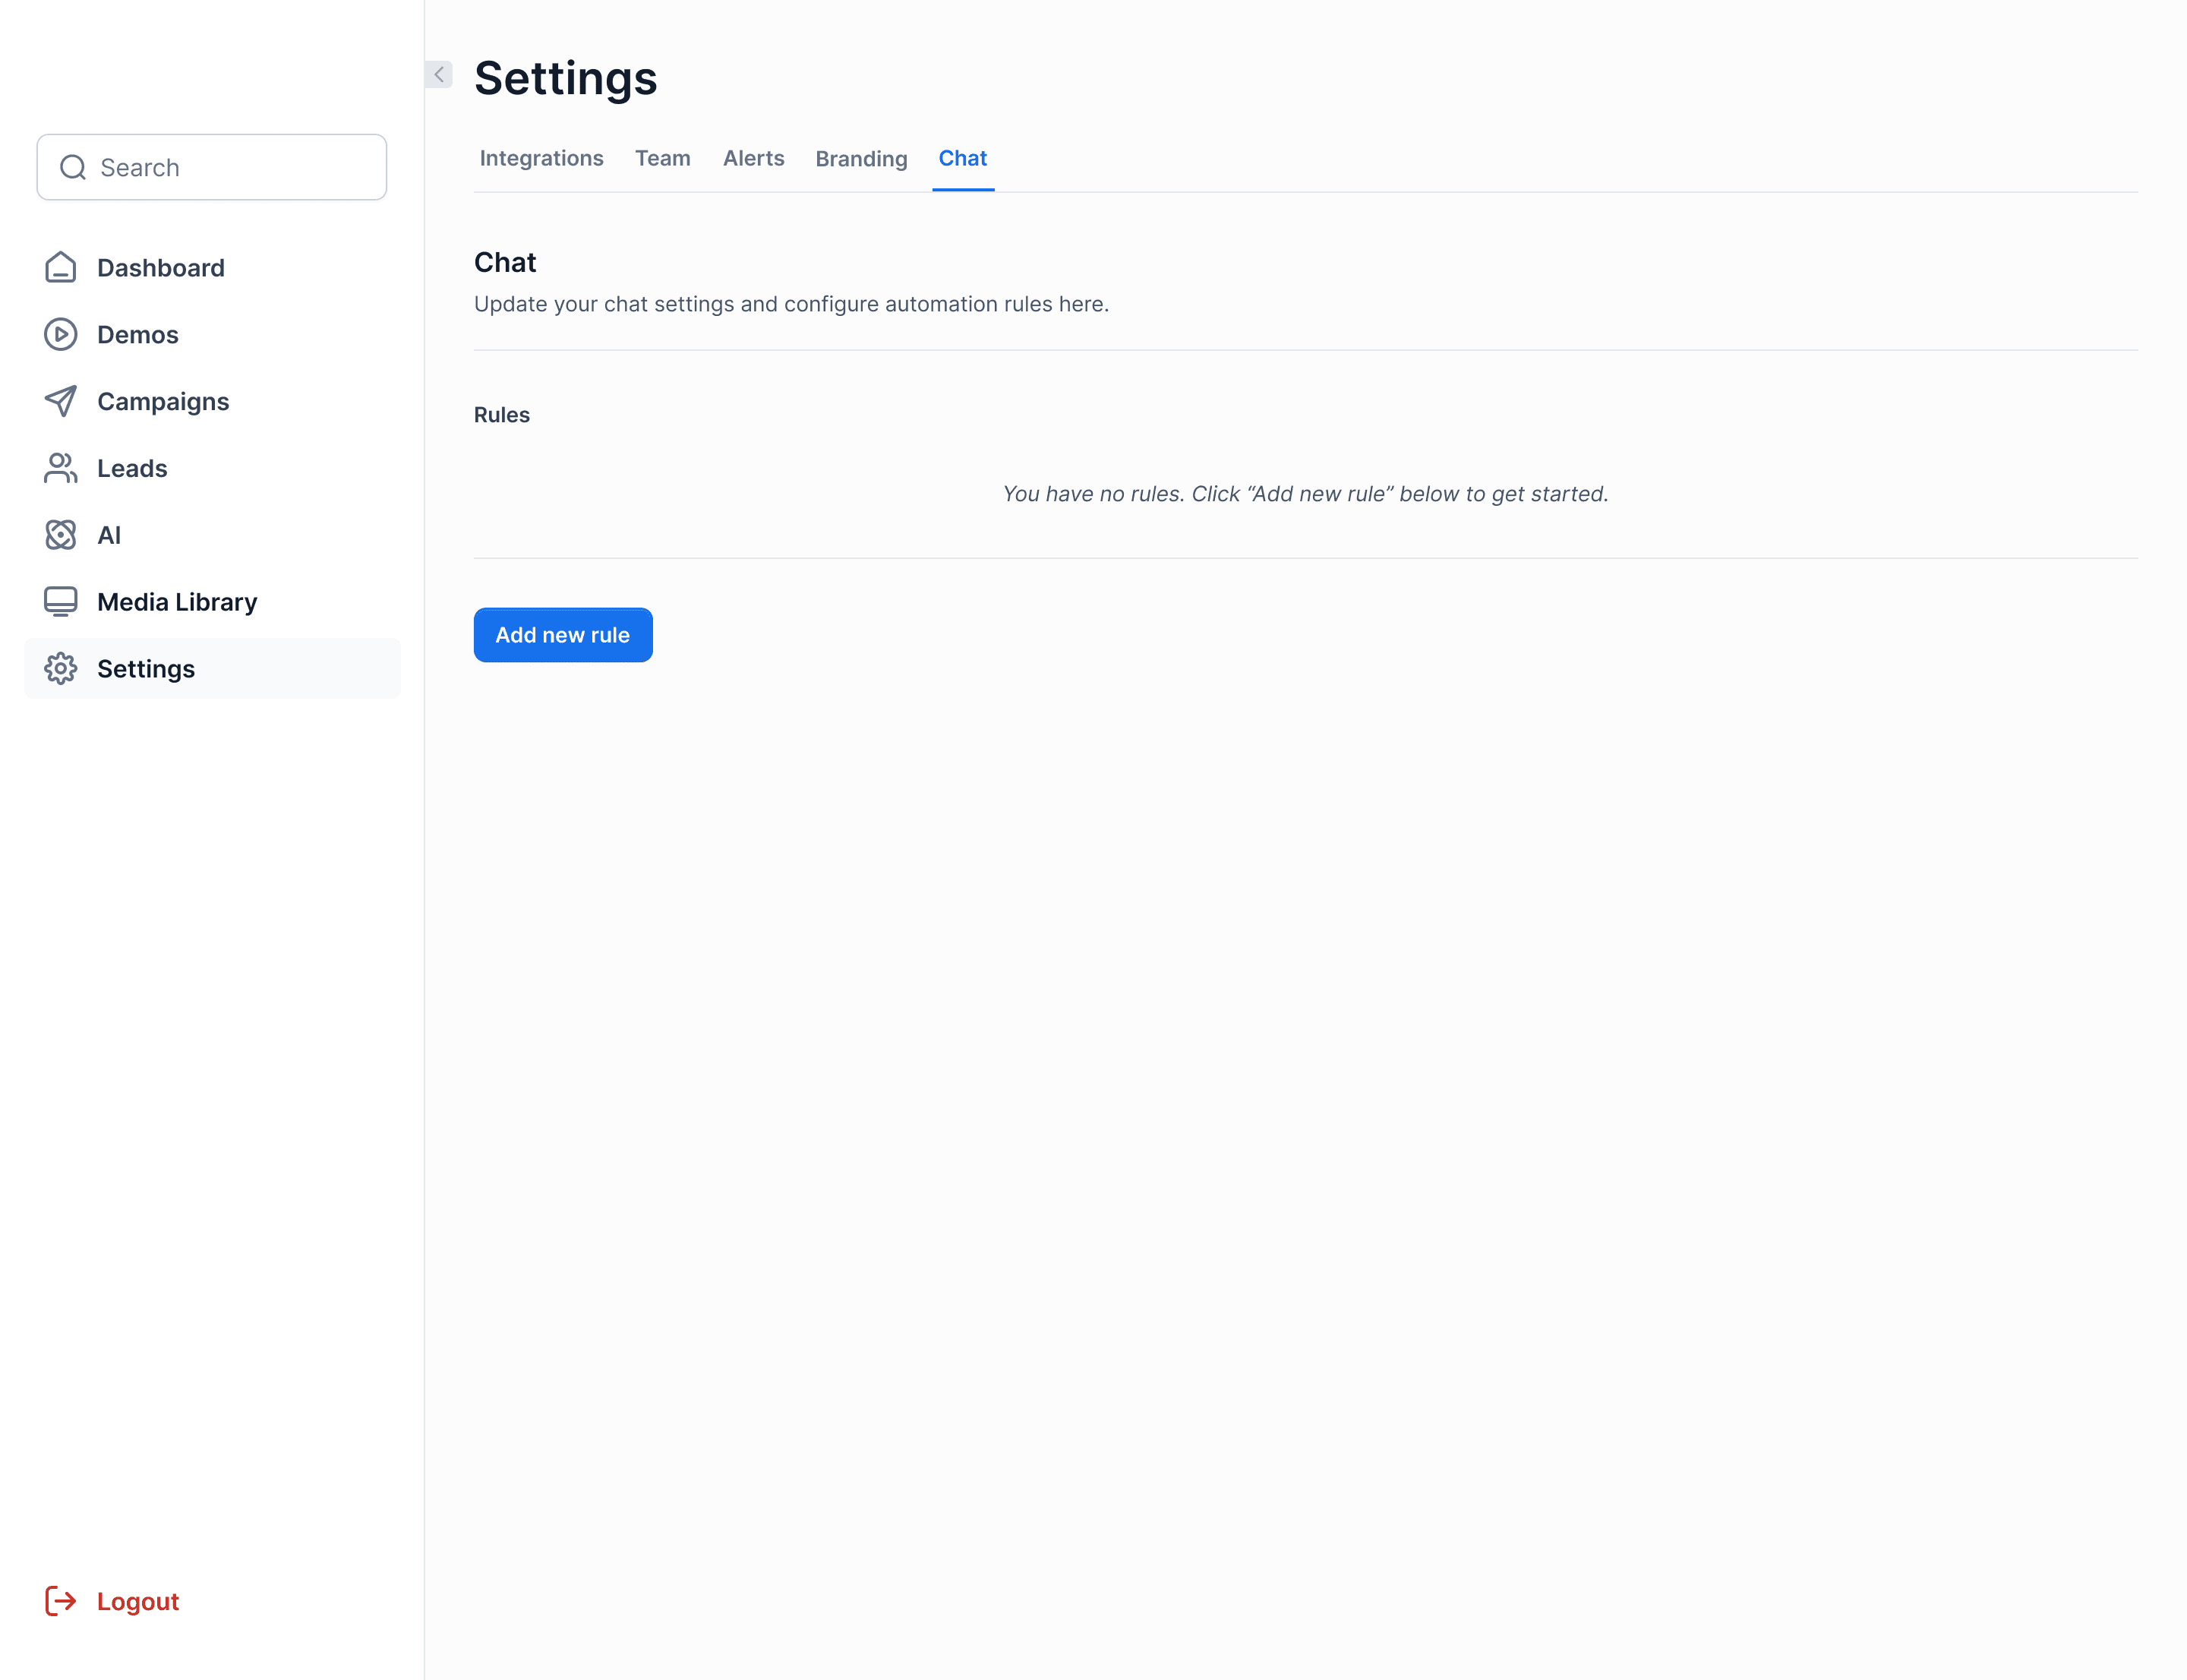Expand the Chat rules section
This screenshot has height=1680, width=2187.
click(x=563, y=635)
